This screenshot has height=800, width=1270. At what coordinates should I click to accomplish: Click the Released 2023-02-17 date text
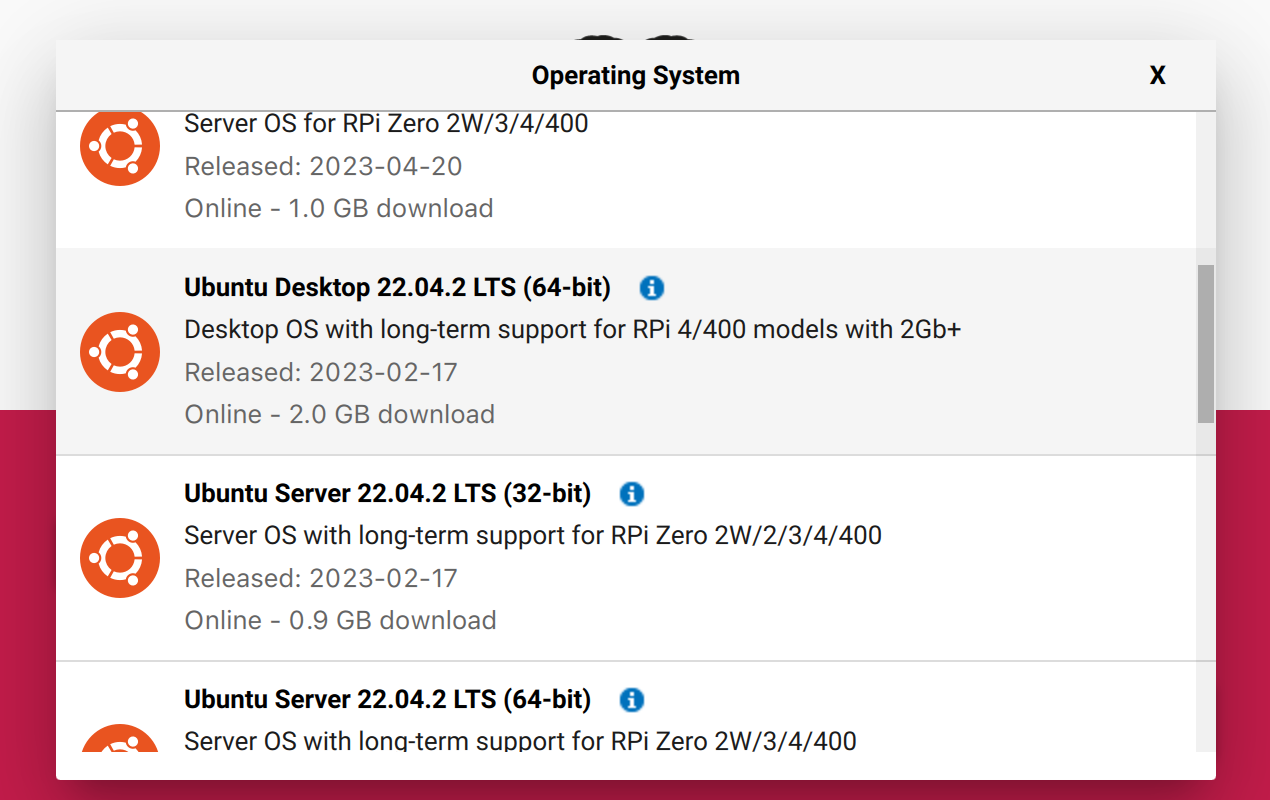click(x=320, y=371)
